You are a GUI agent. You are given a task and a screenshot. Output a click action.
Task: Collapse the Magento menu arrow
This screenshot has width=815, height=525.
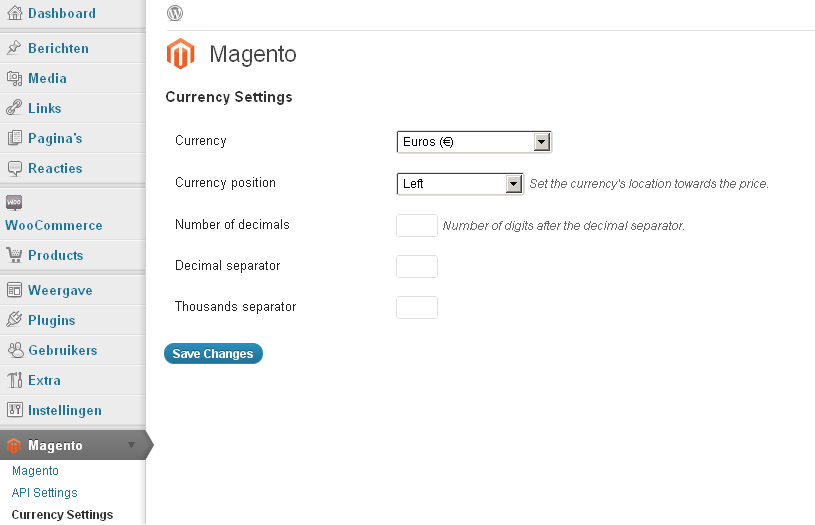pos(132,445)
